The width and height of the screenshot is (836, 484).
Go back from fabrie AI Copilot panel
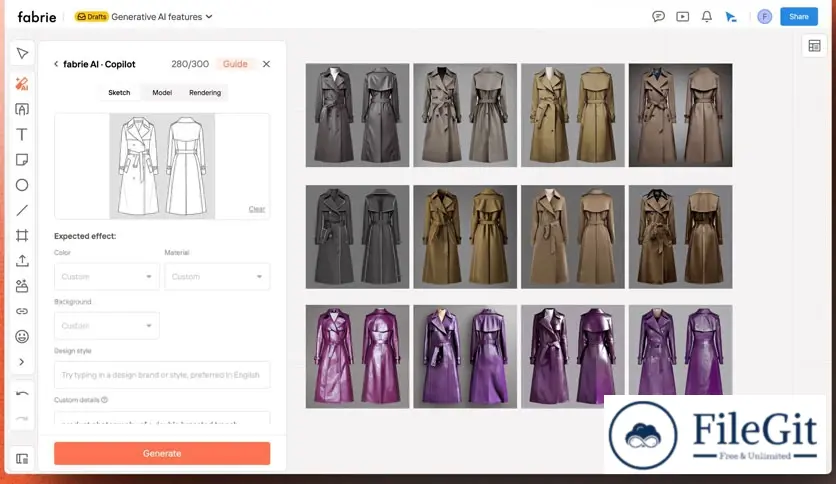pos(56,64)
